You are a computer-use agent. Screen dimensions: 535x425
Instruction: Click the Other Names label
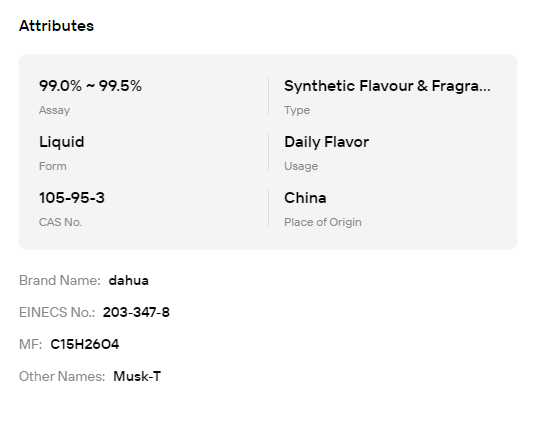[x=62, y=376]
